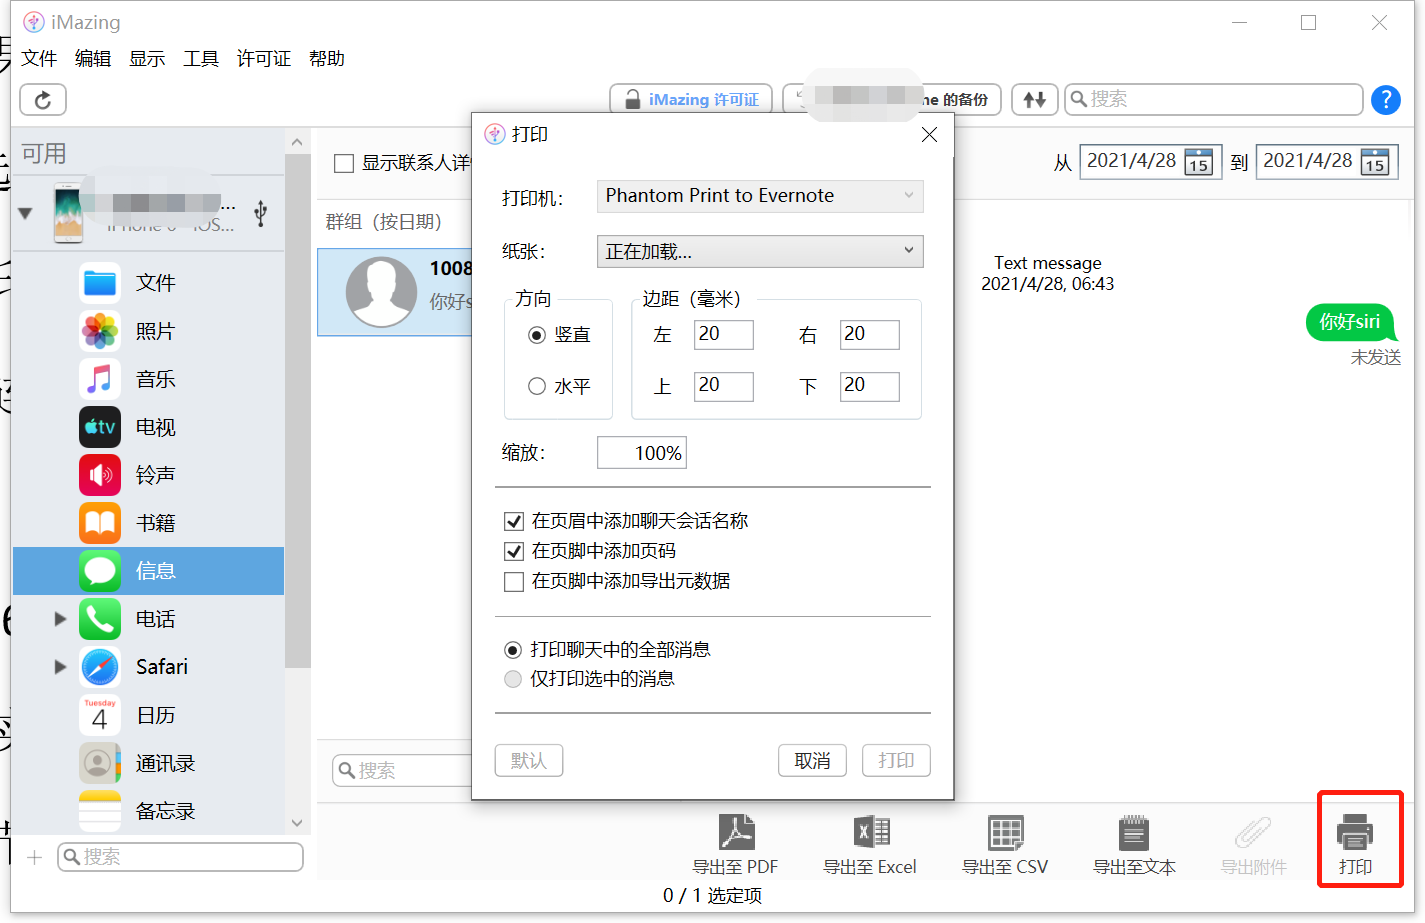Toggle show contact details (显示联系人详) checkbox
The width and height of the screenshot is (1425, 923).
coord(344,163)
